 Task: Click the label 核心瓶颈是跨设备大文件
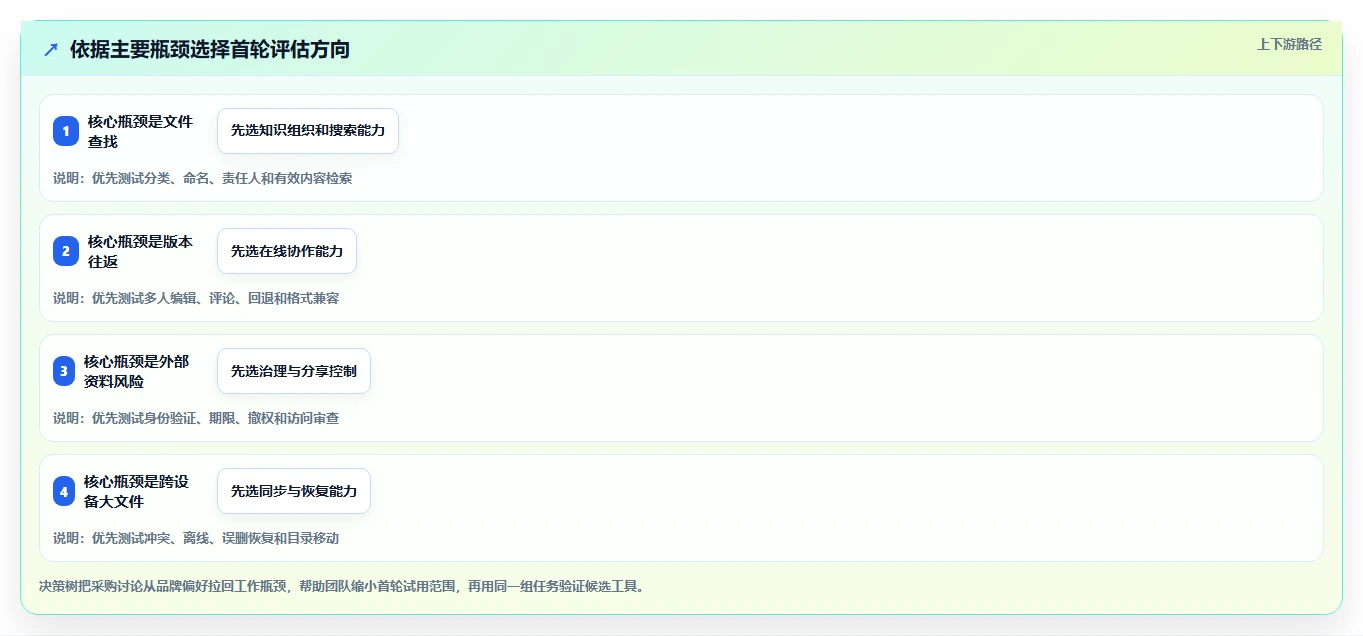click(x=136, y=491)
